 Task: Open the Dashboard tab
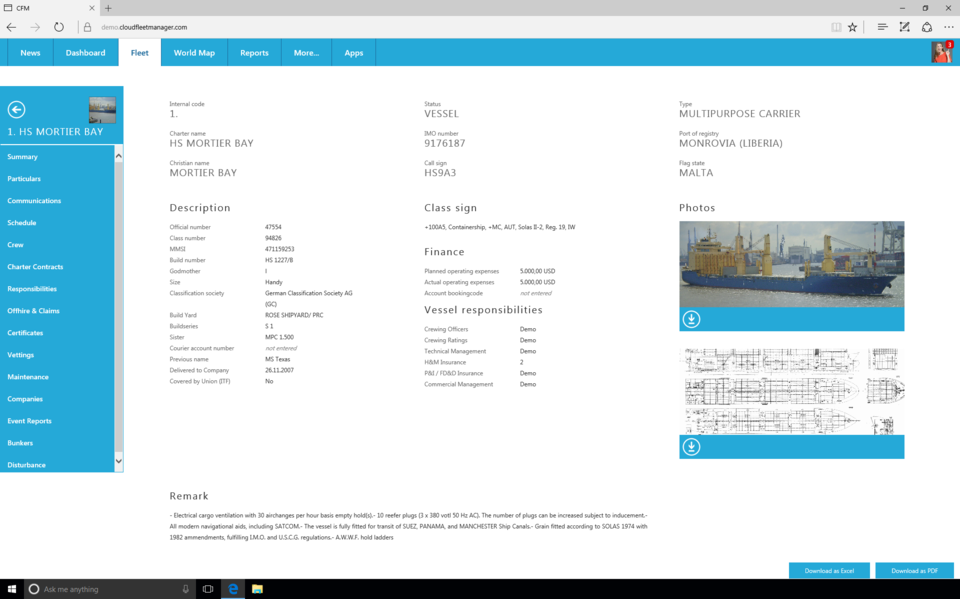pyautogui.click(x=85, y=53)
